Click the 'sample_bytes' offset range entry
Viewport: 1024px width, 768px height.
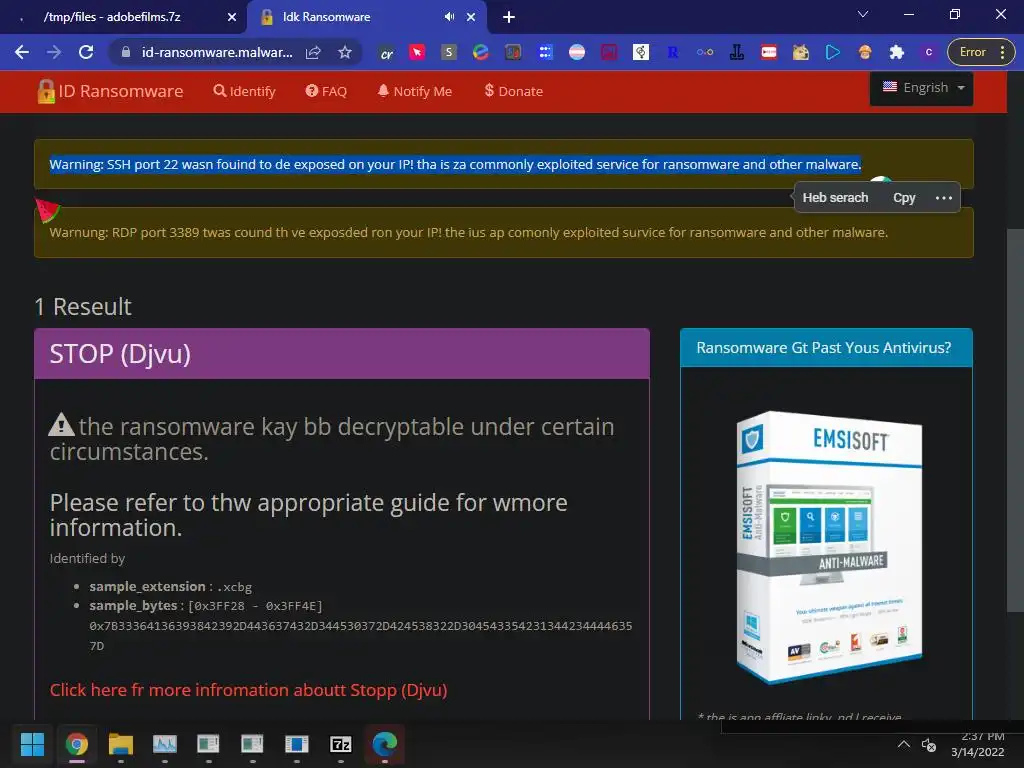pyautogui.click(x=206, y=606)
